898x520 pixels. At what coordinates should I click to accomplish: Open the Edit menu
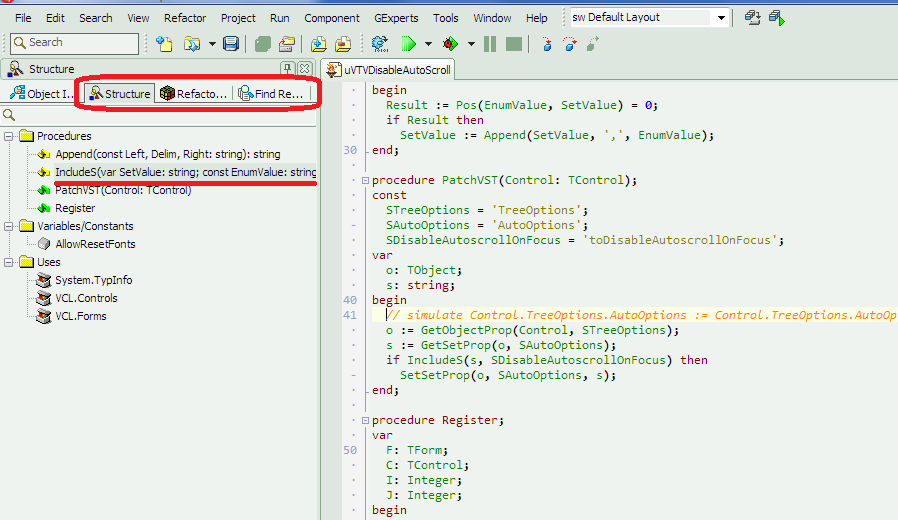tap(55, 18)
